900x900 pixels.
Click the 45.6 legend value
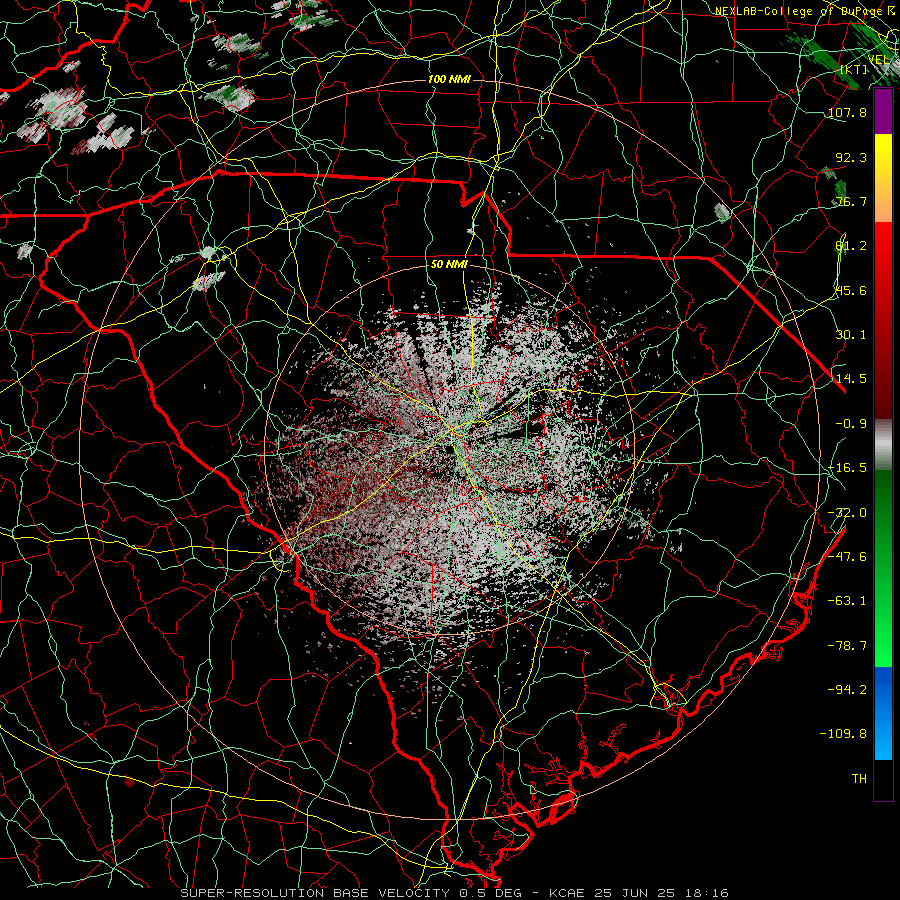pos(851,290)
